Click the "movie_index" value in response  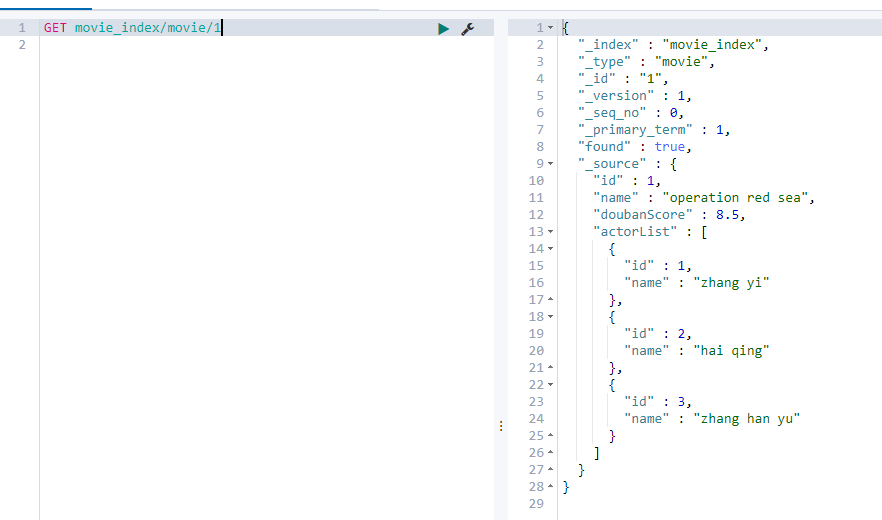click(x=712, y=44)
